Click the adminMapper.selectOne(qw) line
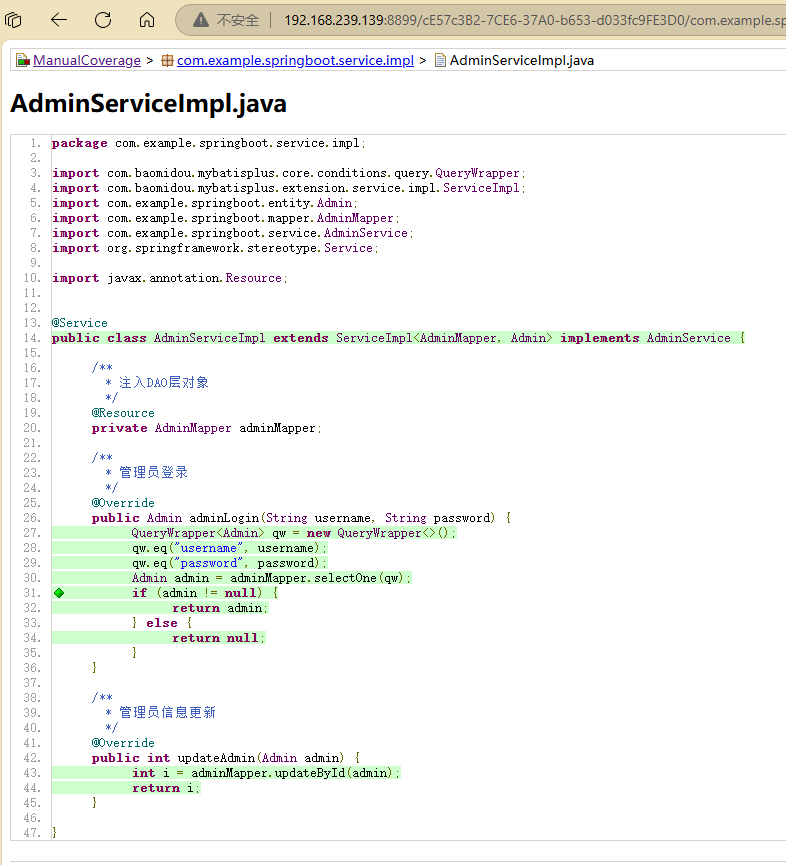This screenshot has width=786, height=865. (271, 578)
